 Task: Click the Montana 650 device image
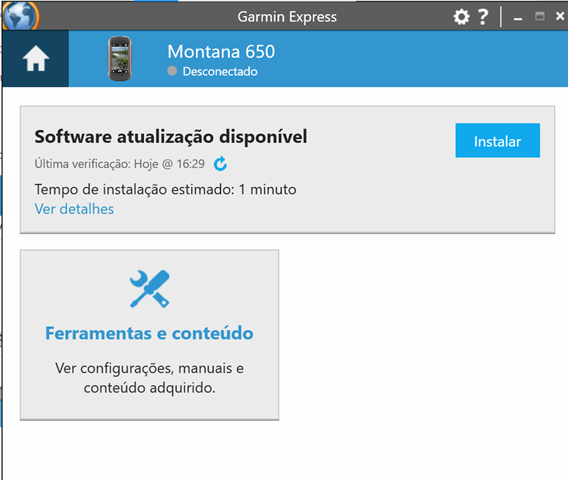coord(120,58)
